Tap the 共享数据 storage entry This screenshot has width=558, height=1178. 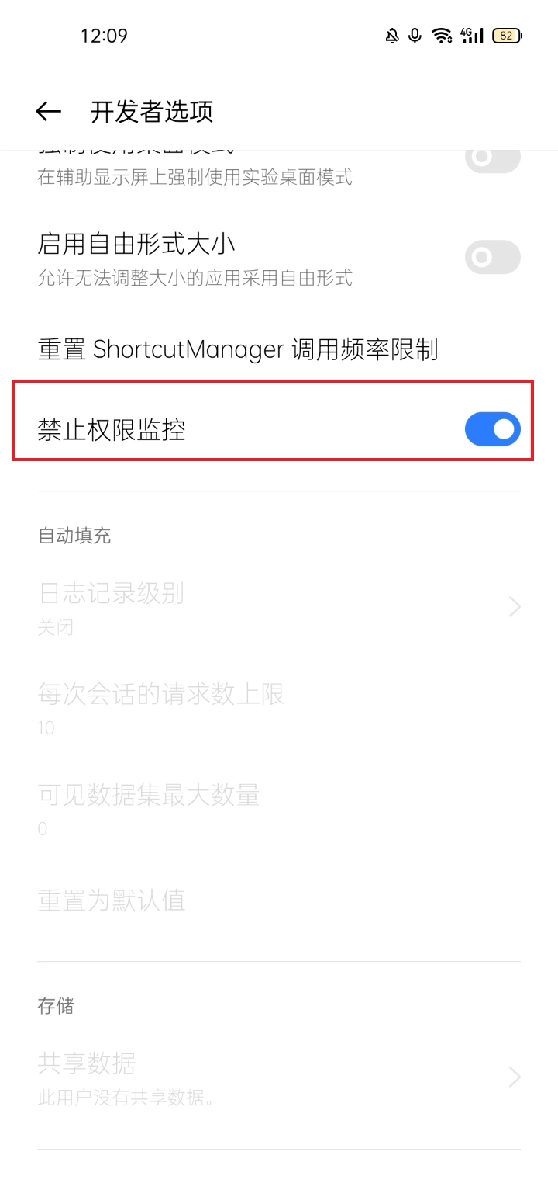(x=279, y=1077)
